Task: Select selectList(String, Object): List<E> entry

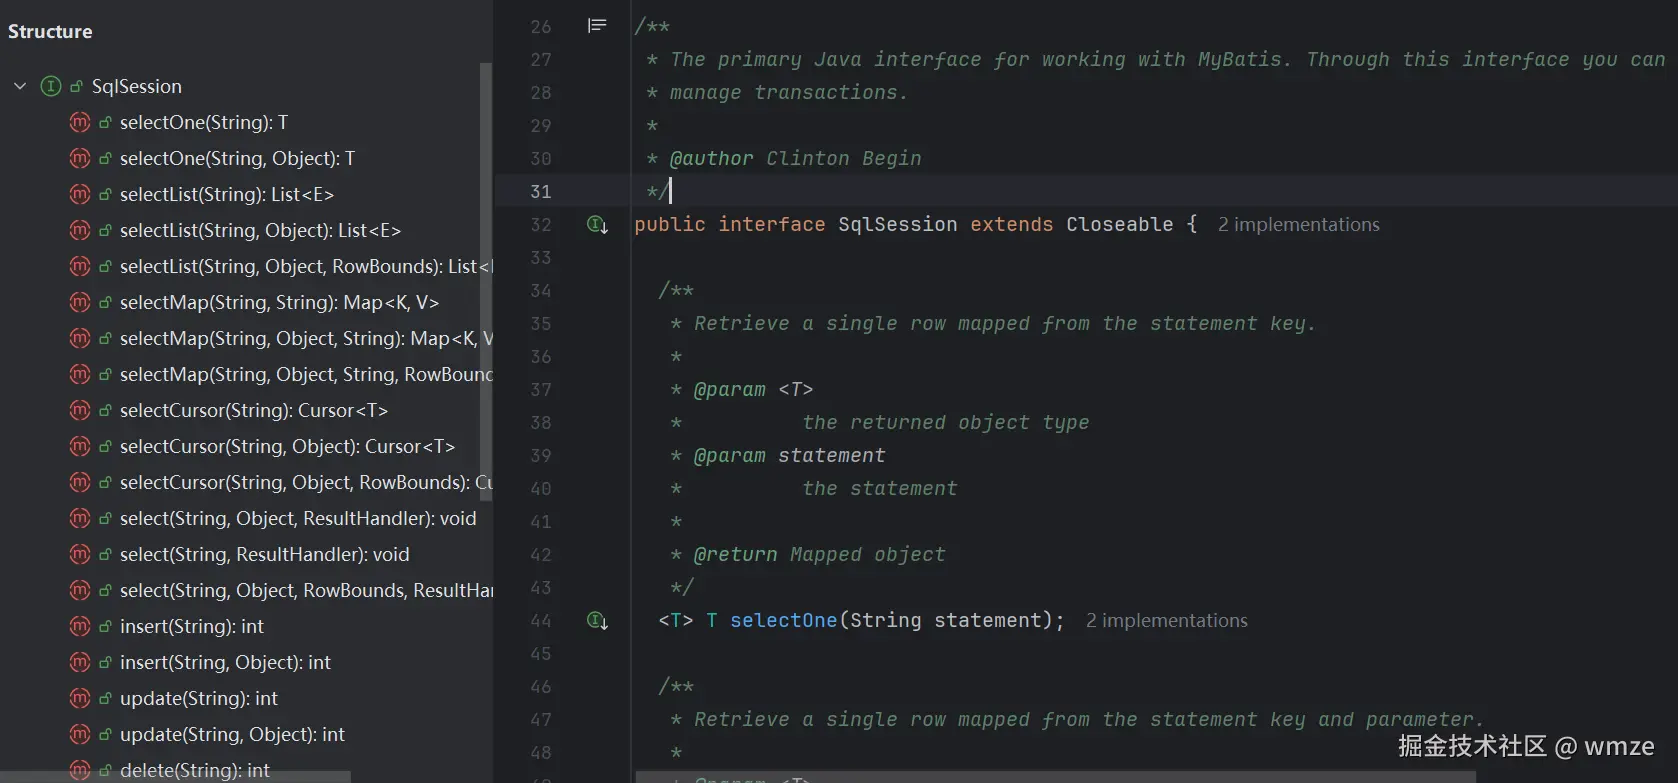Action: point(260,230)
